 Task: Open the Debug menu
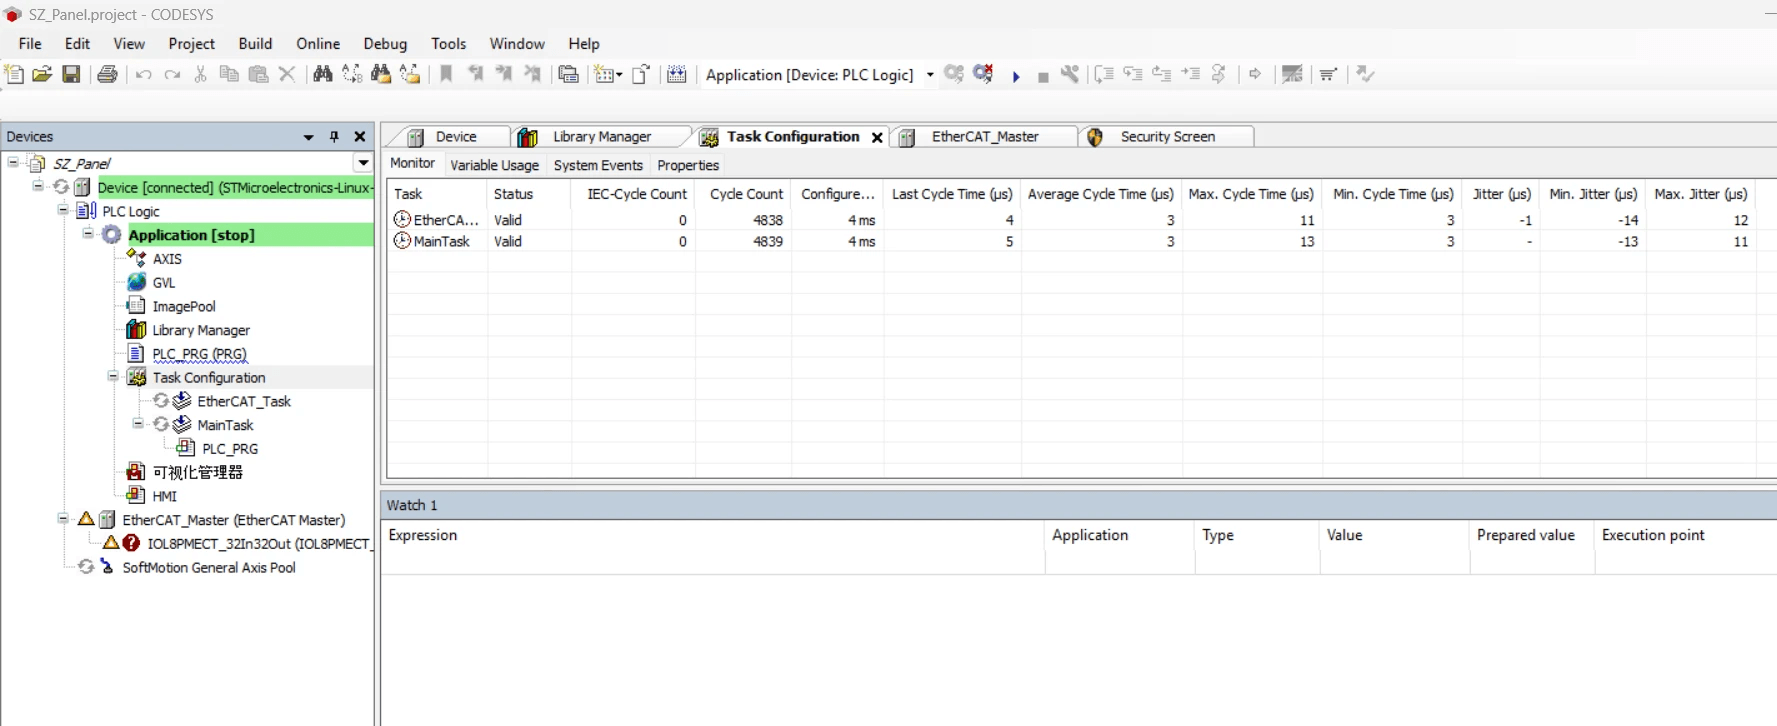(x=385, y=44)
